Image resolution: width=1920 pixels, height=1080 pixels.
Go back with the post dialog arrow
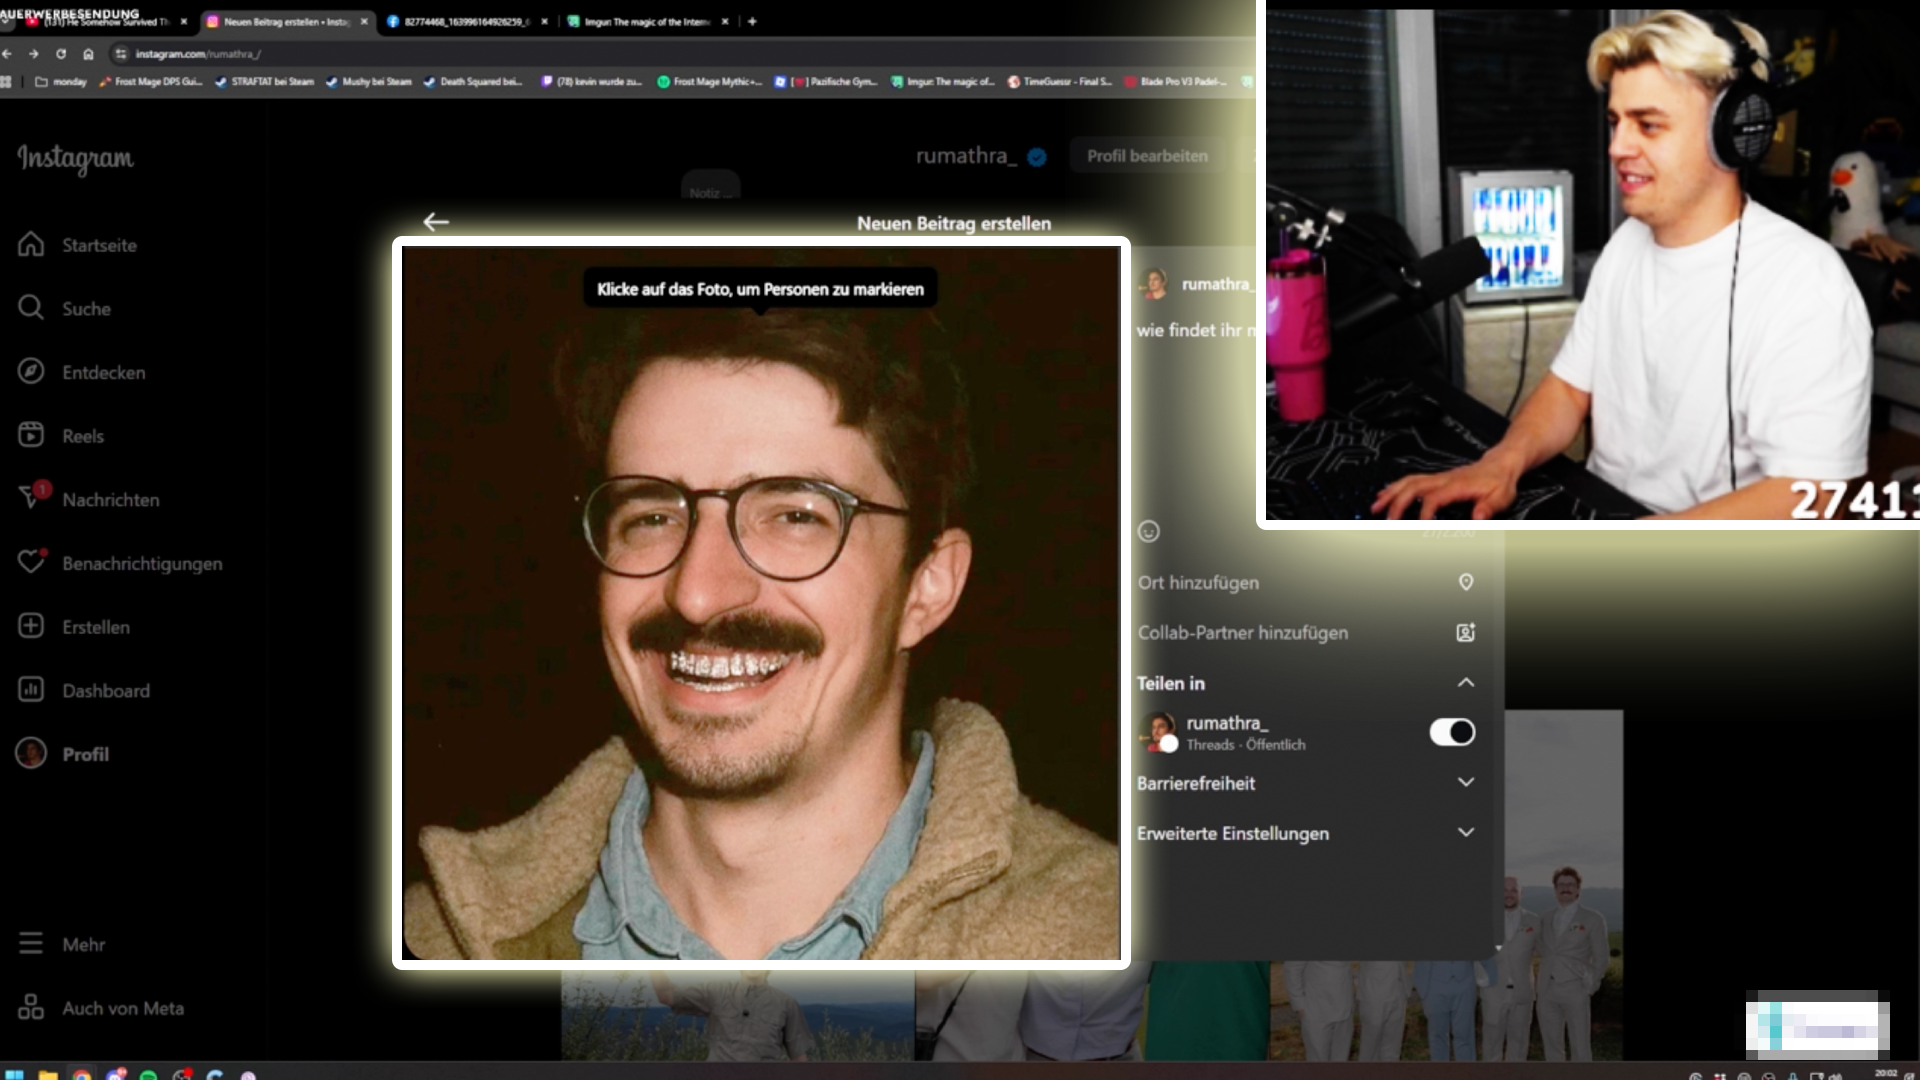pyautogui.click(x=436, y=222)
